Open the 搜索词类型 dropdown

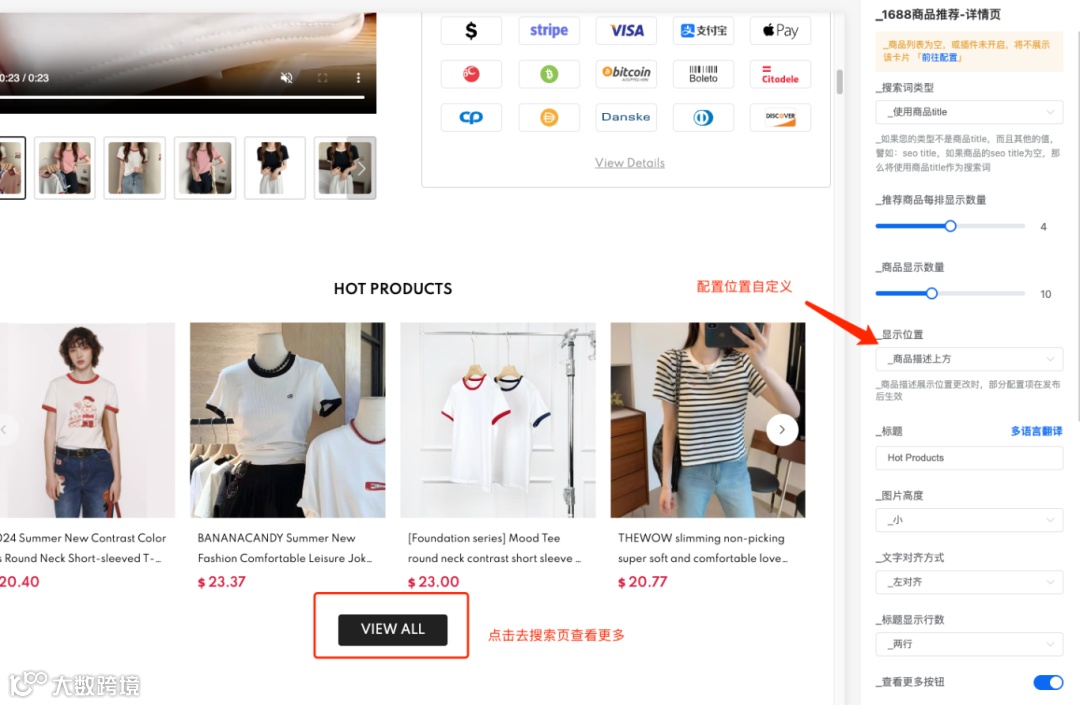[x=969, y=112]
